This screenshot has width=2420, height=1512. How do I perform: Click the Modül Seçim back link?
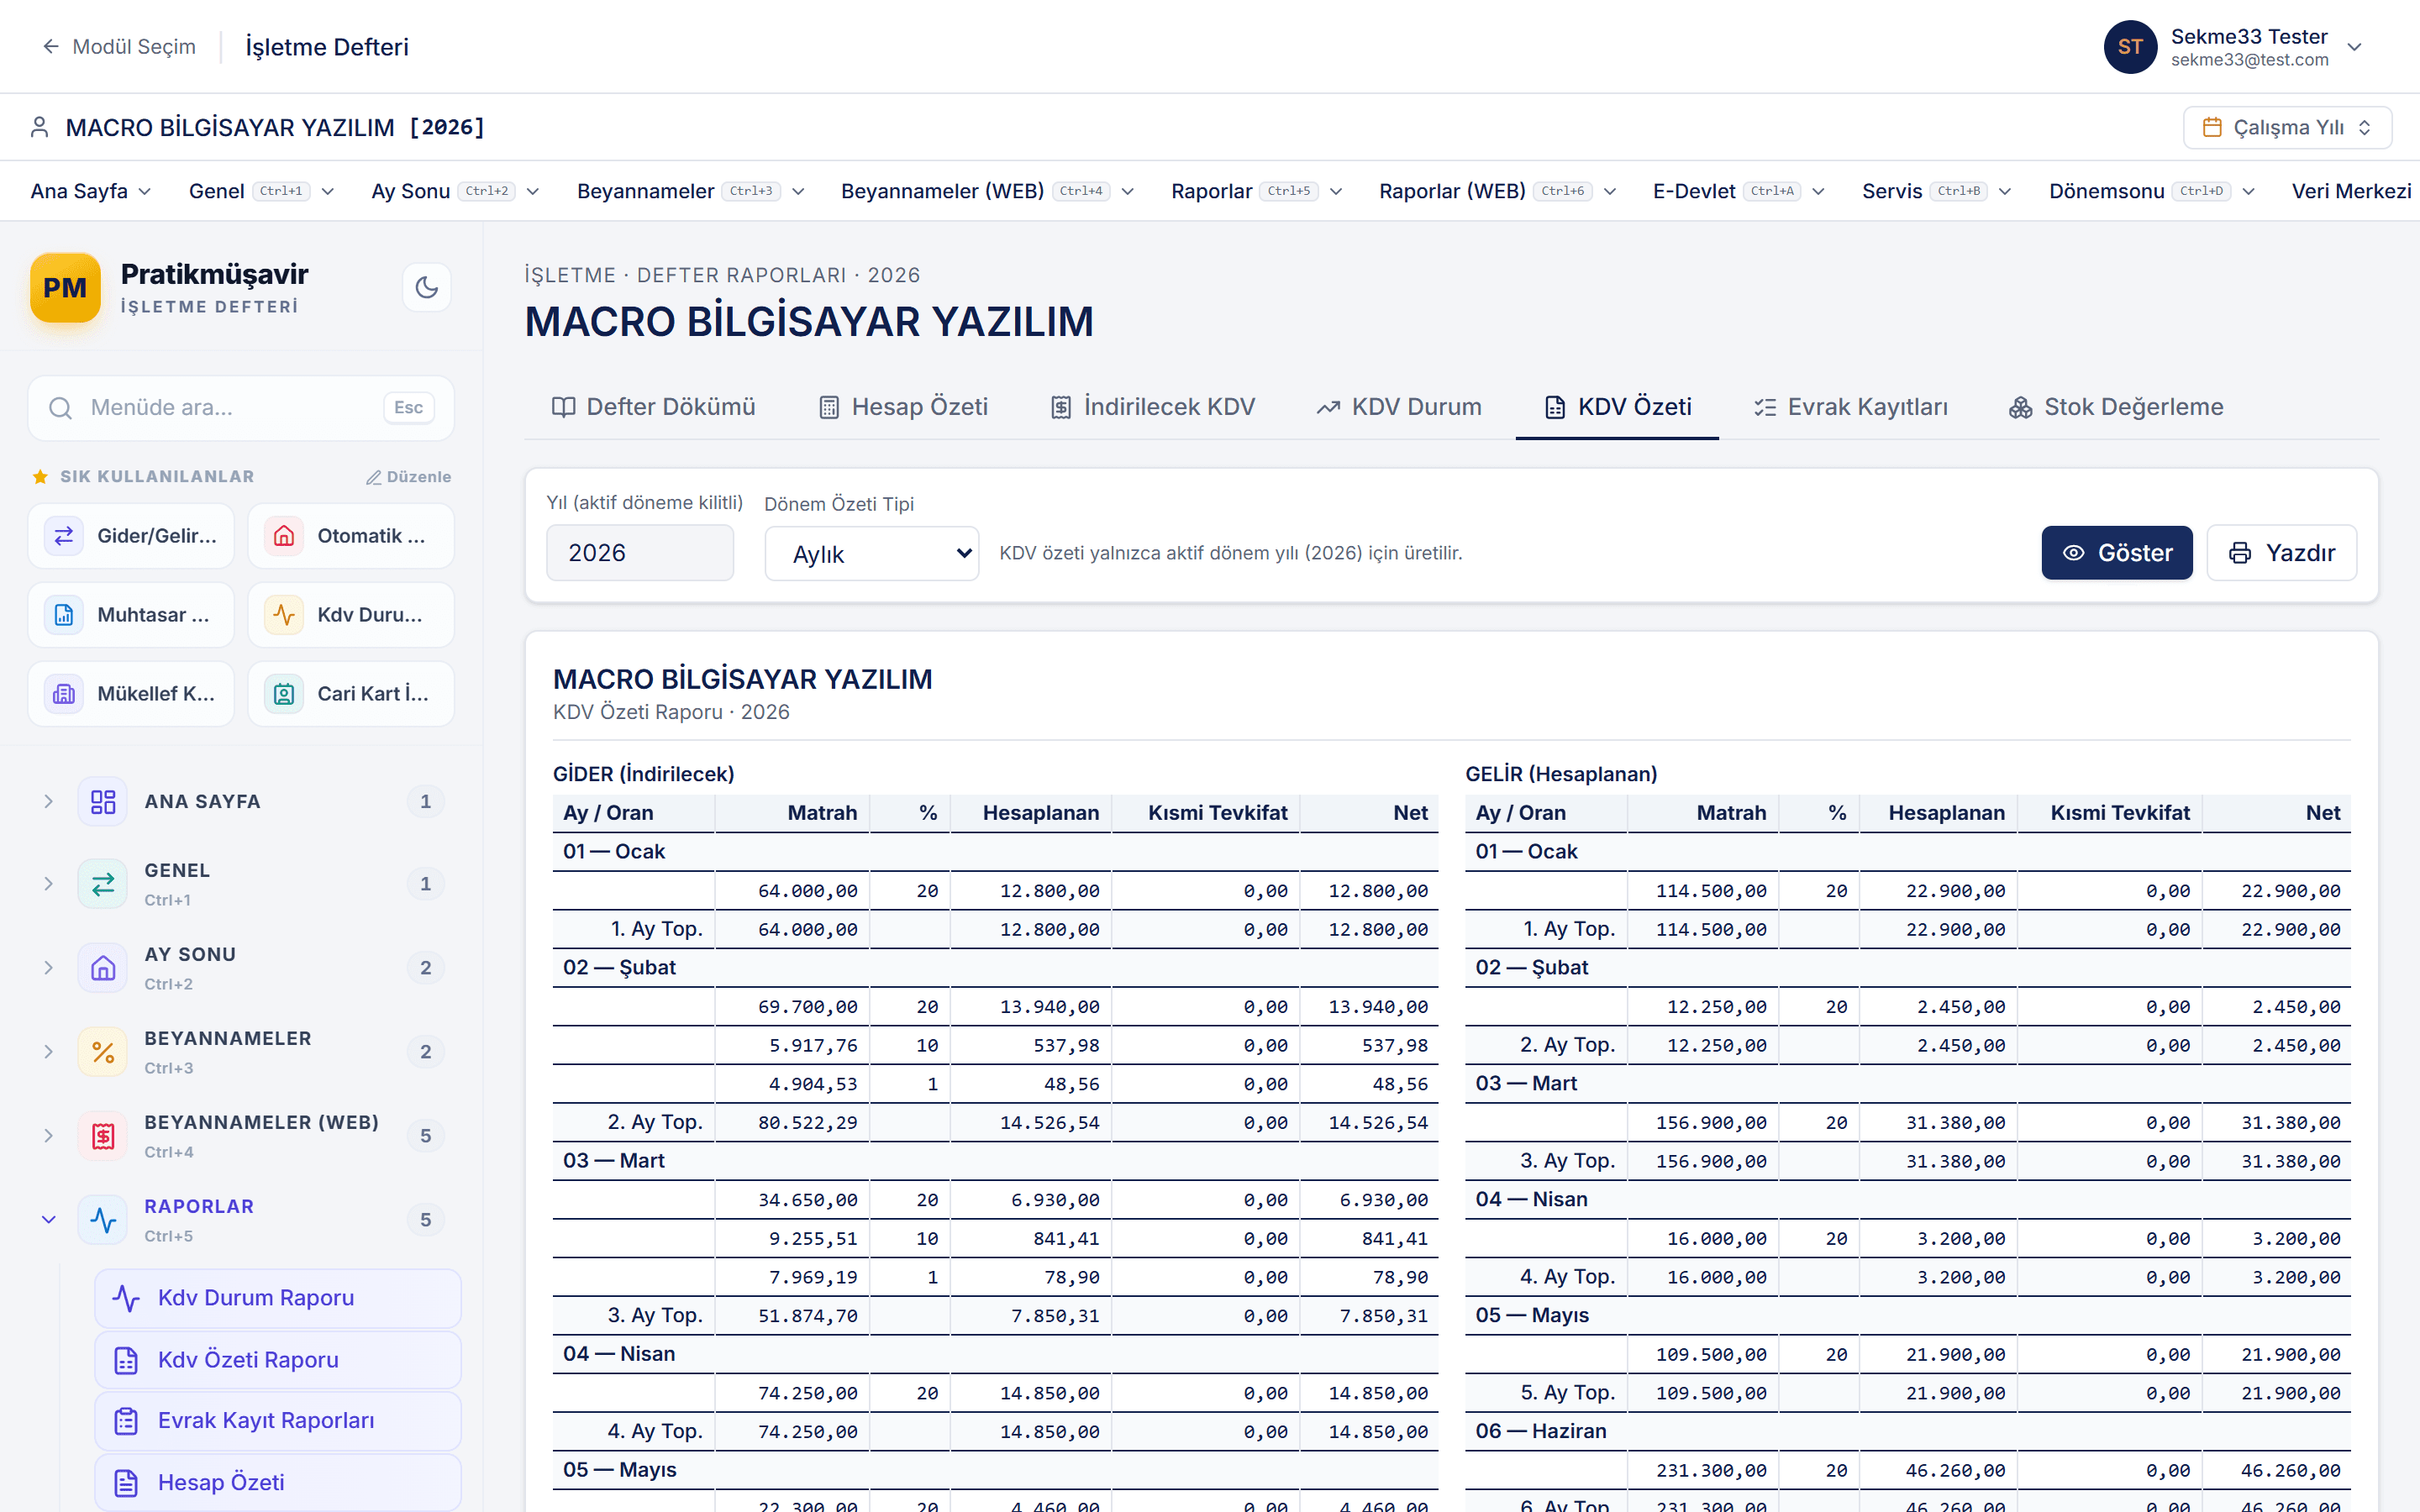pos(119,47)
